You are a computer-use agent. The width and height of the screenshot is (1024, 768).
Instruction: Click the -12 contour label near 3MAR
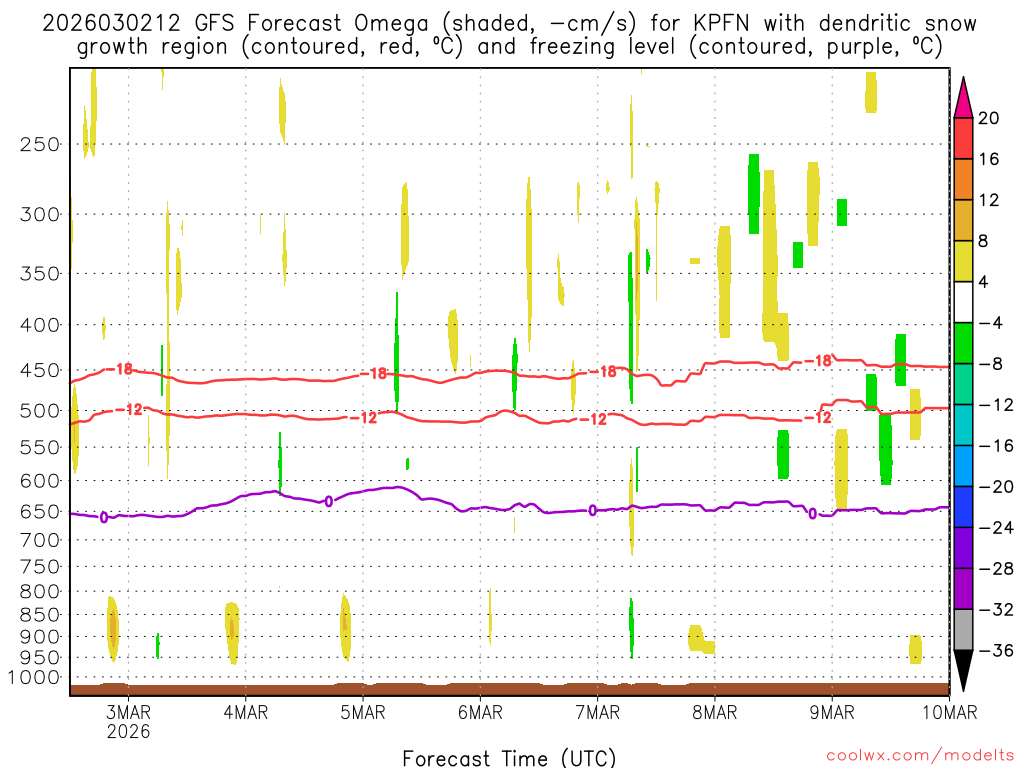point(129,410)
